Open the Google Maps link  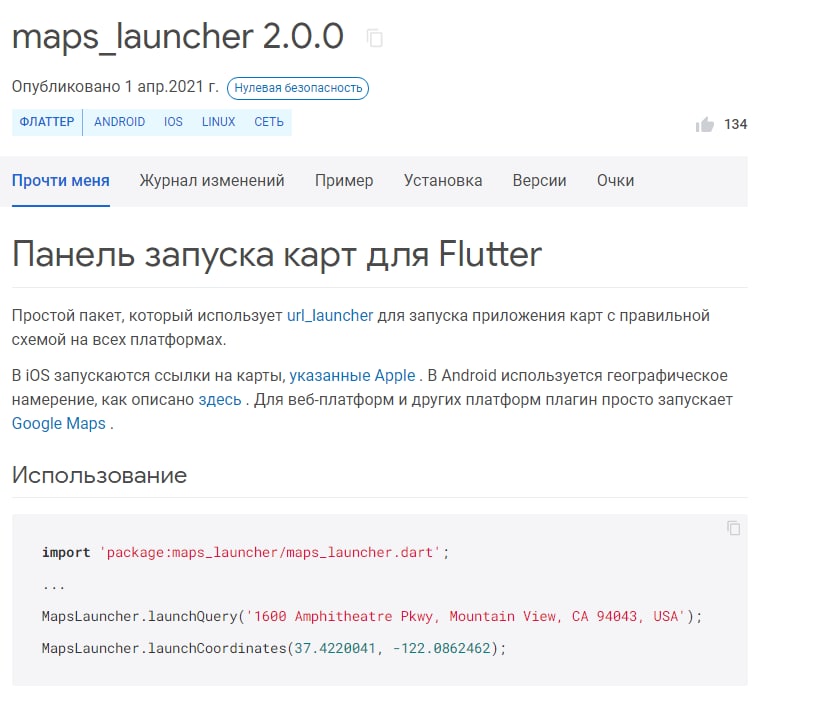[59, 424]
